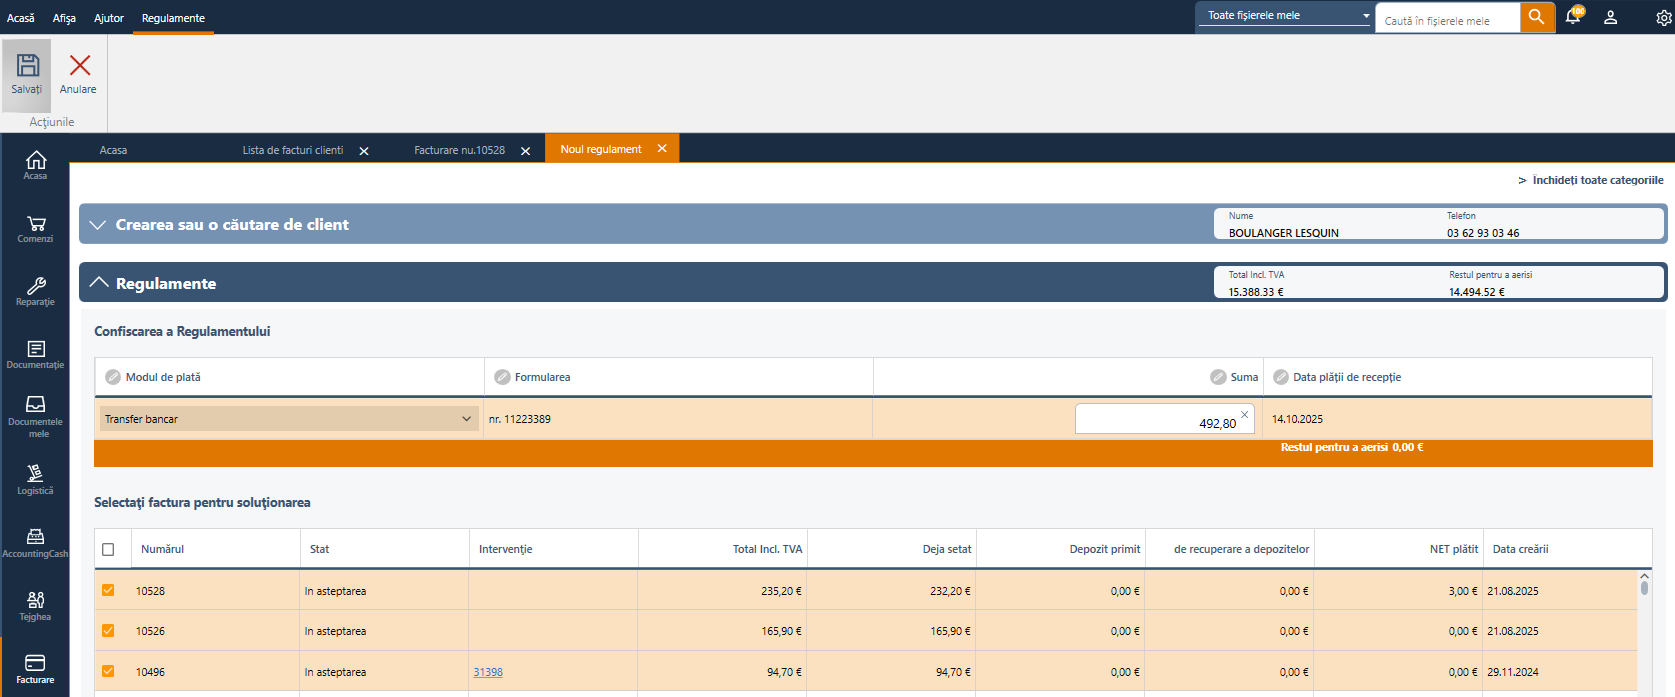Click Închideți toate categoriile link
This screenshot has width=1675, height=697.
coord(1598,180)
